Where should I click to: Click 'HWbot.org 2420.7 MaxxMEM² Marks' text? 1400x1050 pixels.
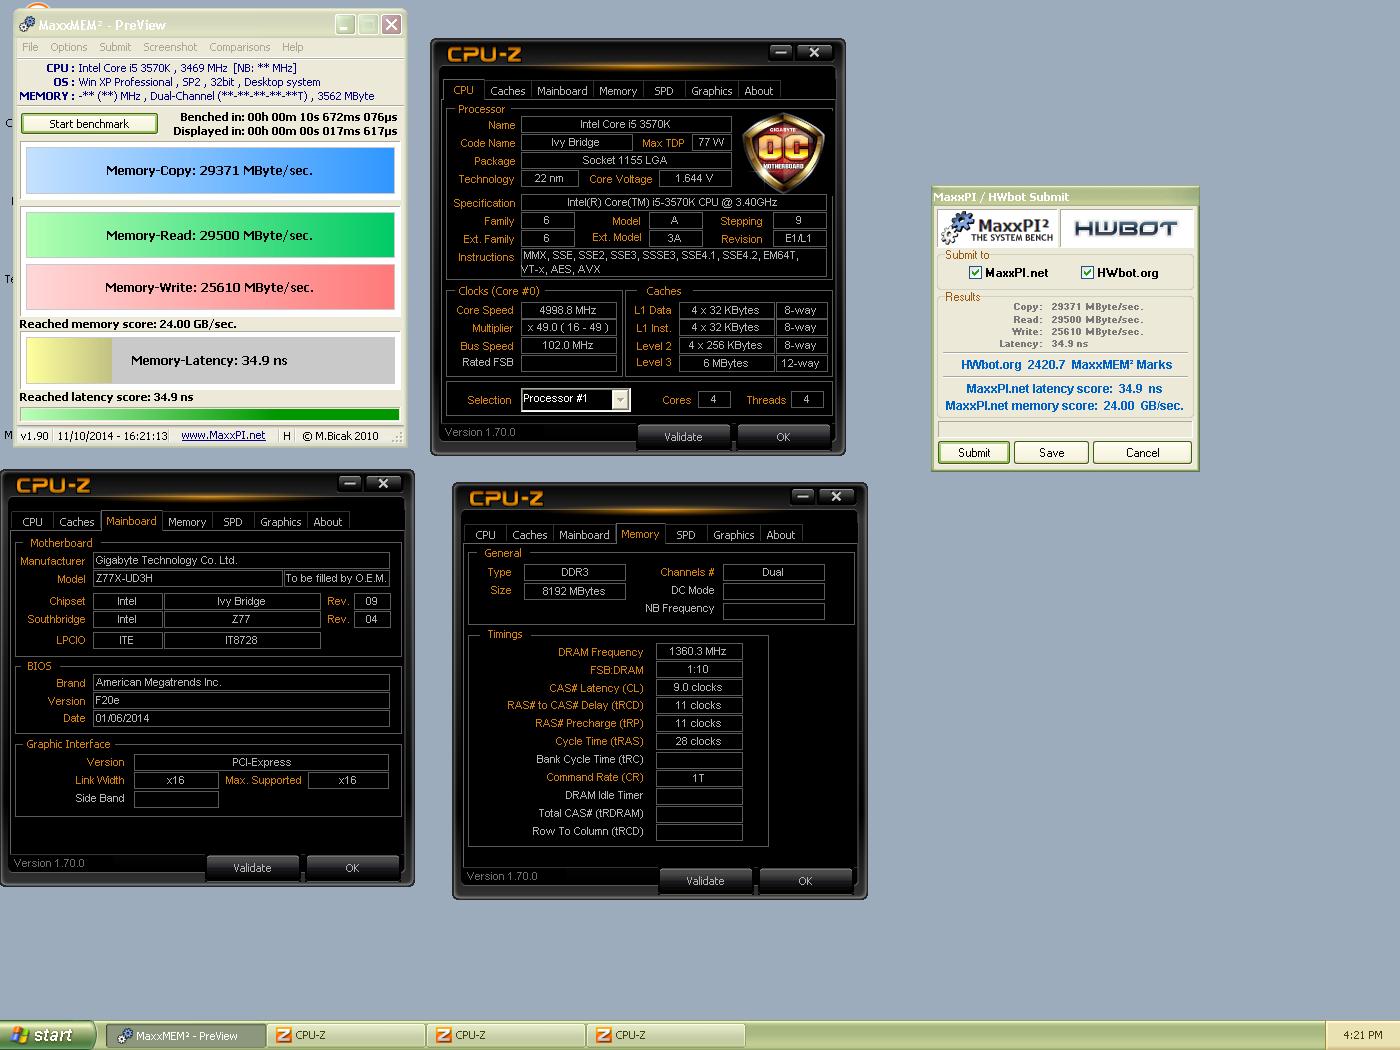click(x=1066, y=365)
